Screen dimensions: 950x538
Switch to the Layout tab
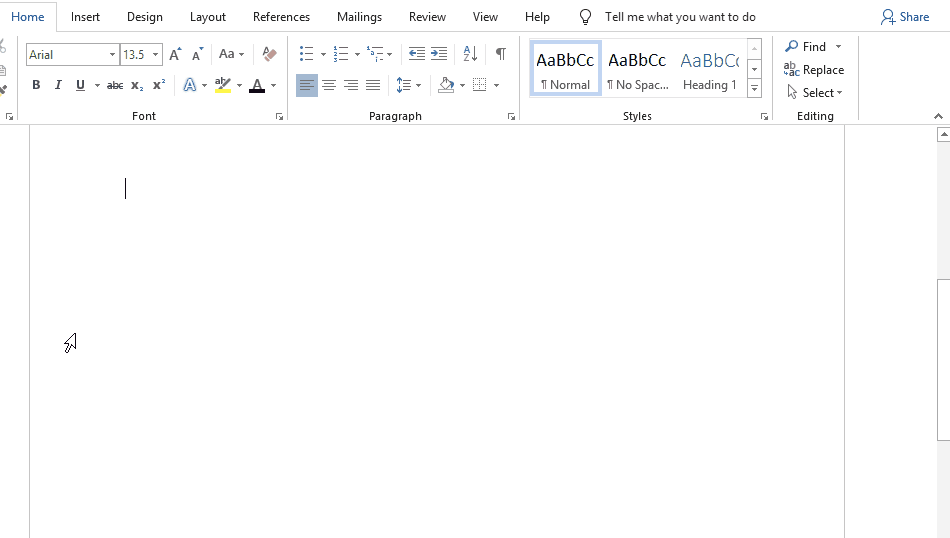[x=208, y=17]
